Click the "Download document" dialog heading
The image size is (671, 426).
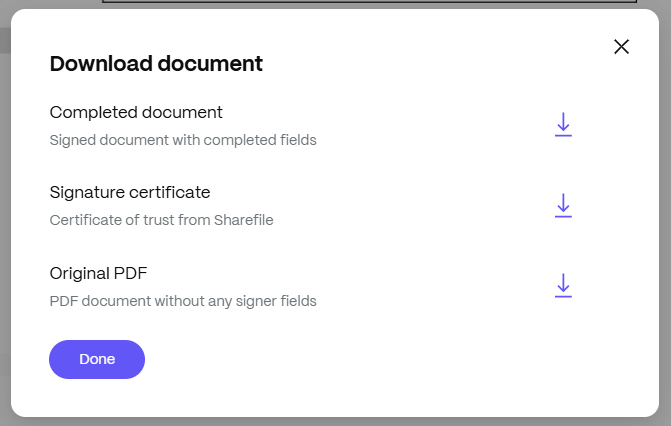tap(156, 64)
